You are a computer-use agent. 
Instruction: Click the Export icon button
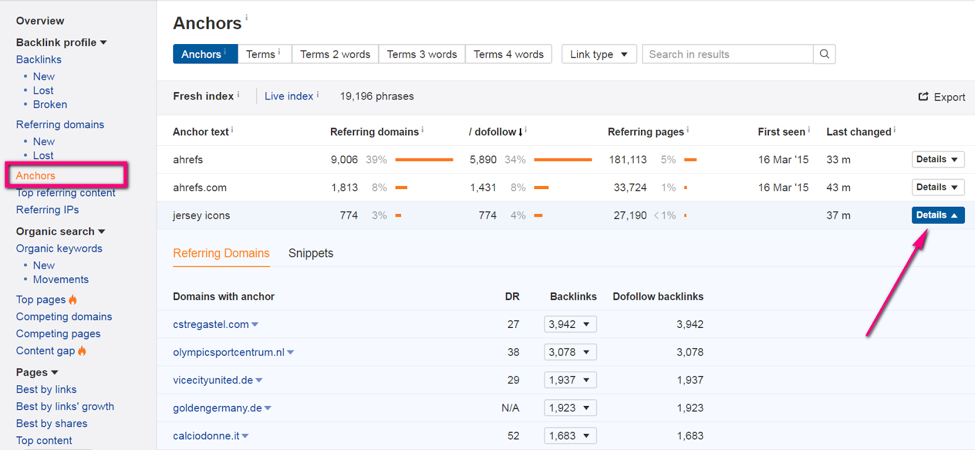coord(924,97)
